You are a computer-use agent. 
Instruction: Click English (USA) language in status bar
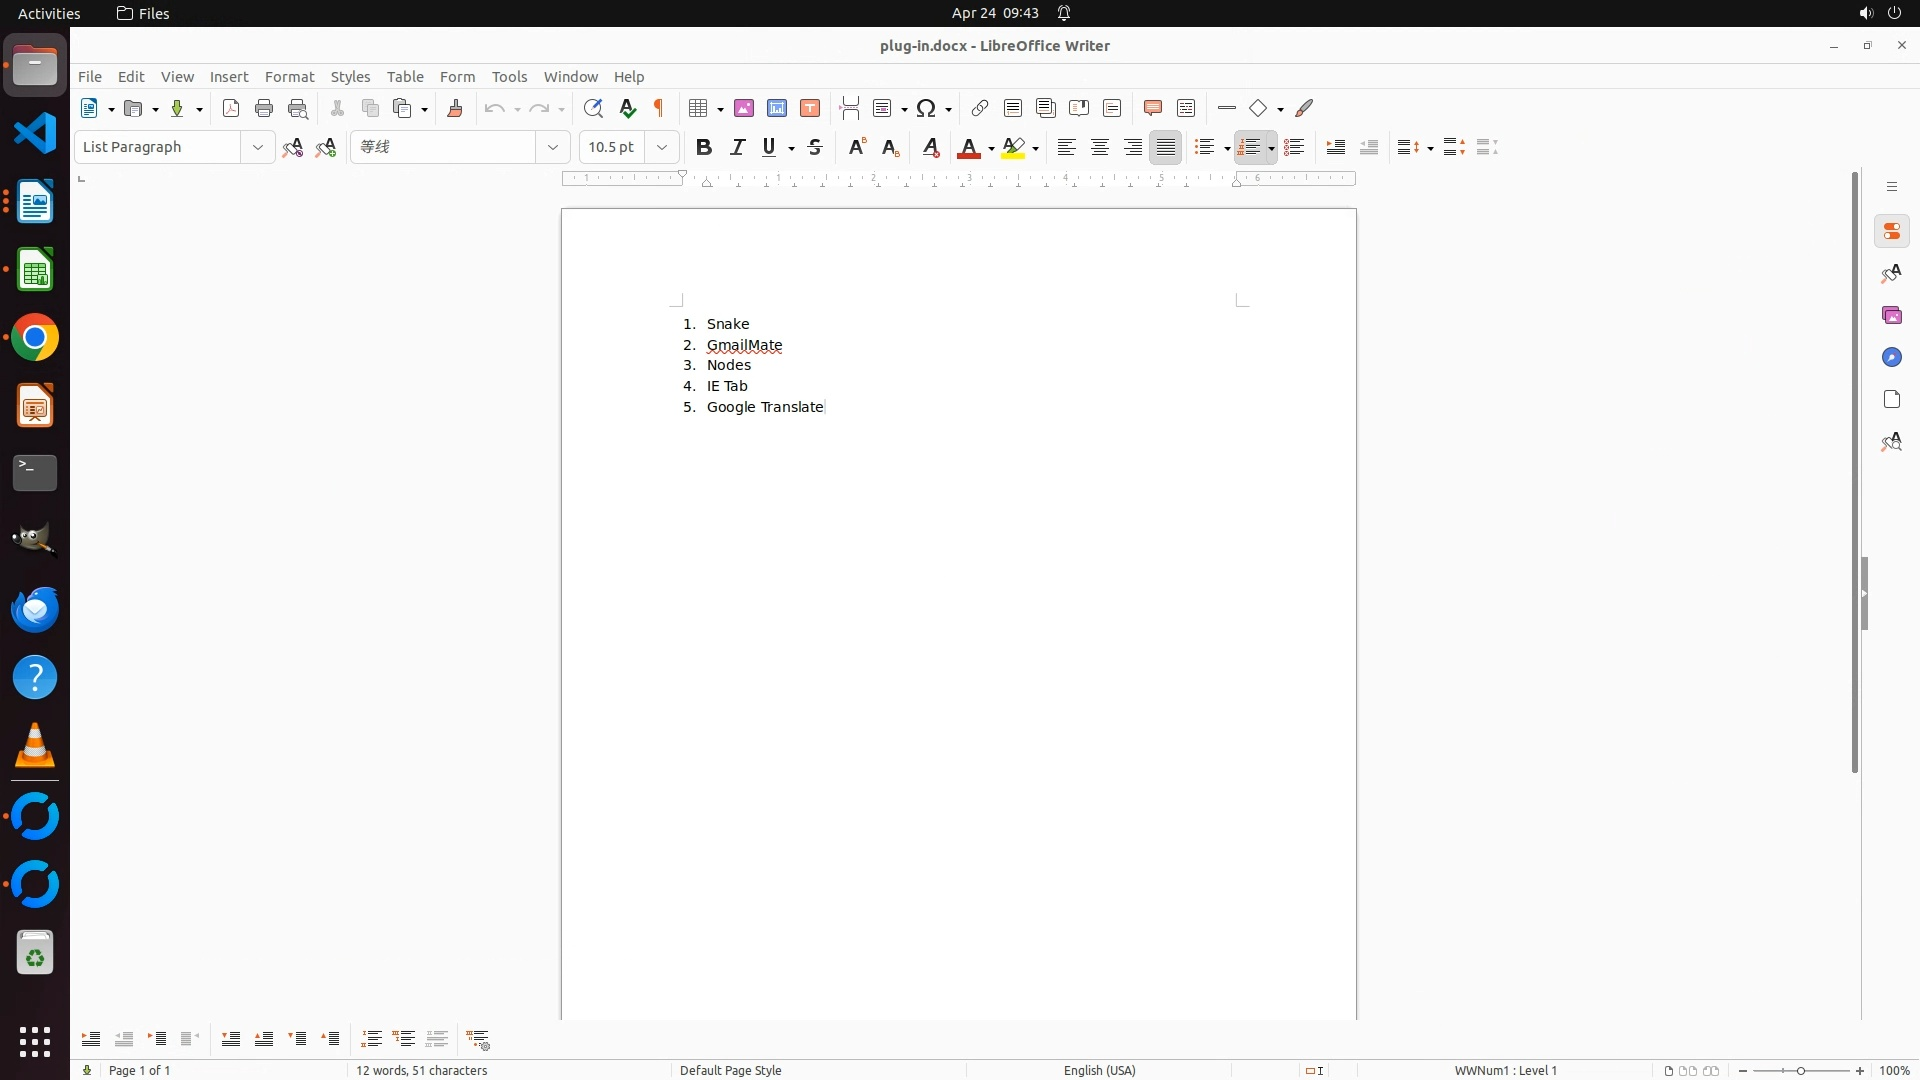pyautogui.click(x=1099, y=1070)
